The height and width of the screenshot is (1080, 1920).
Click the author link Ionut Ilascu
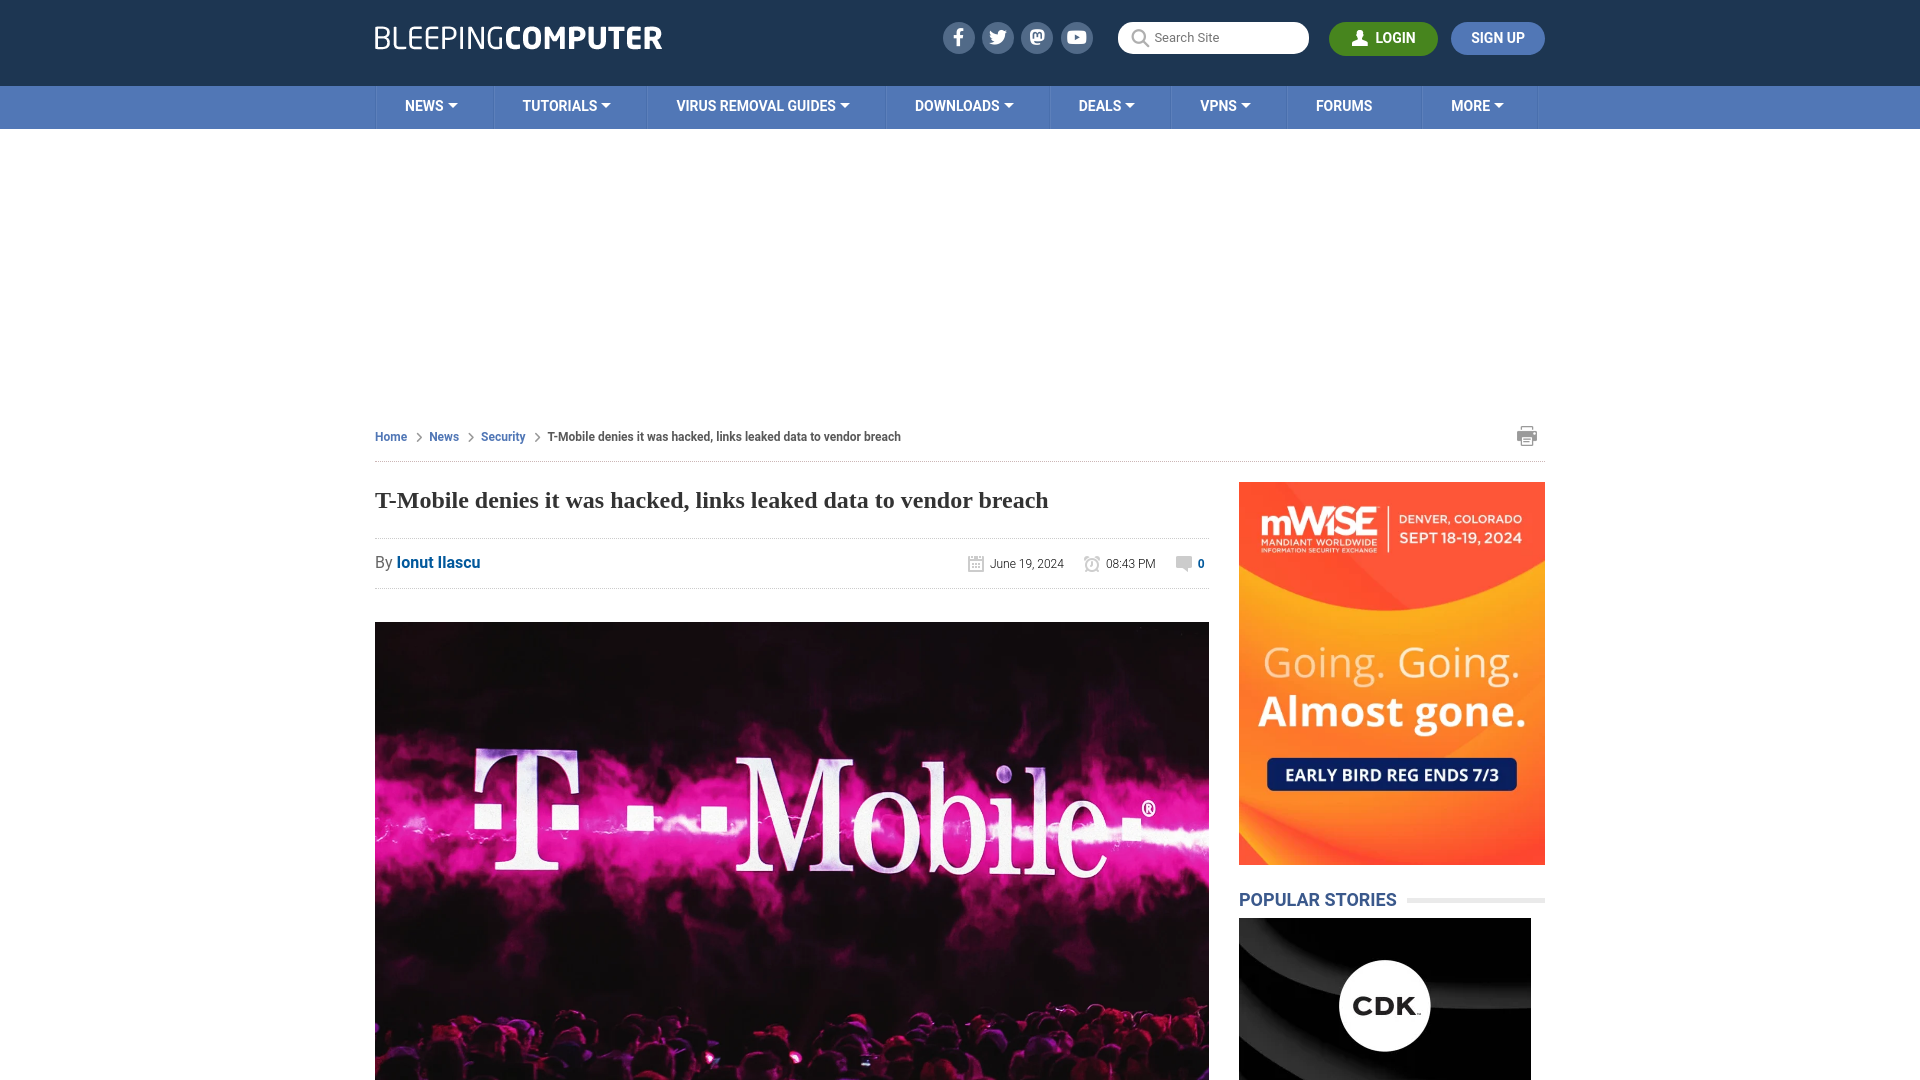[438, 562]
